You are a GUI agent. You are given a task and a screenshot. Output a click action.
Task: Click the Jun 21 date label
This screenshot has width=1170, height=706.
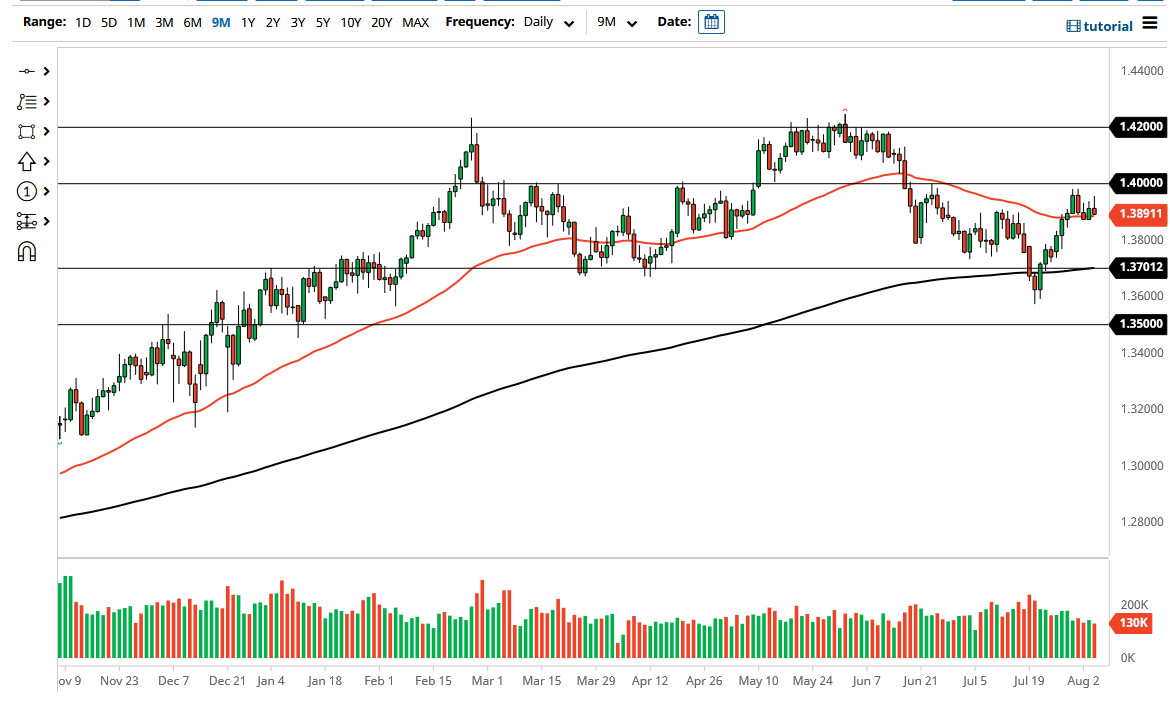point(920,681)
